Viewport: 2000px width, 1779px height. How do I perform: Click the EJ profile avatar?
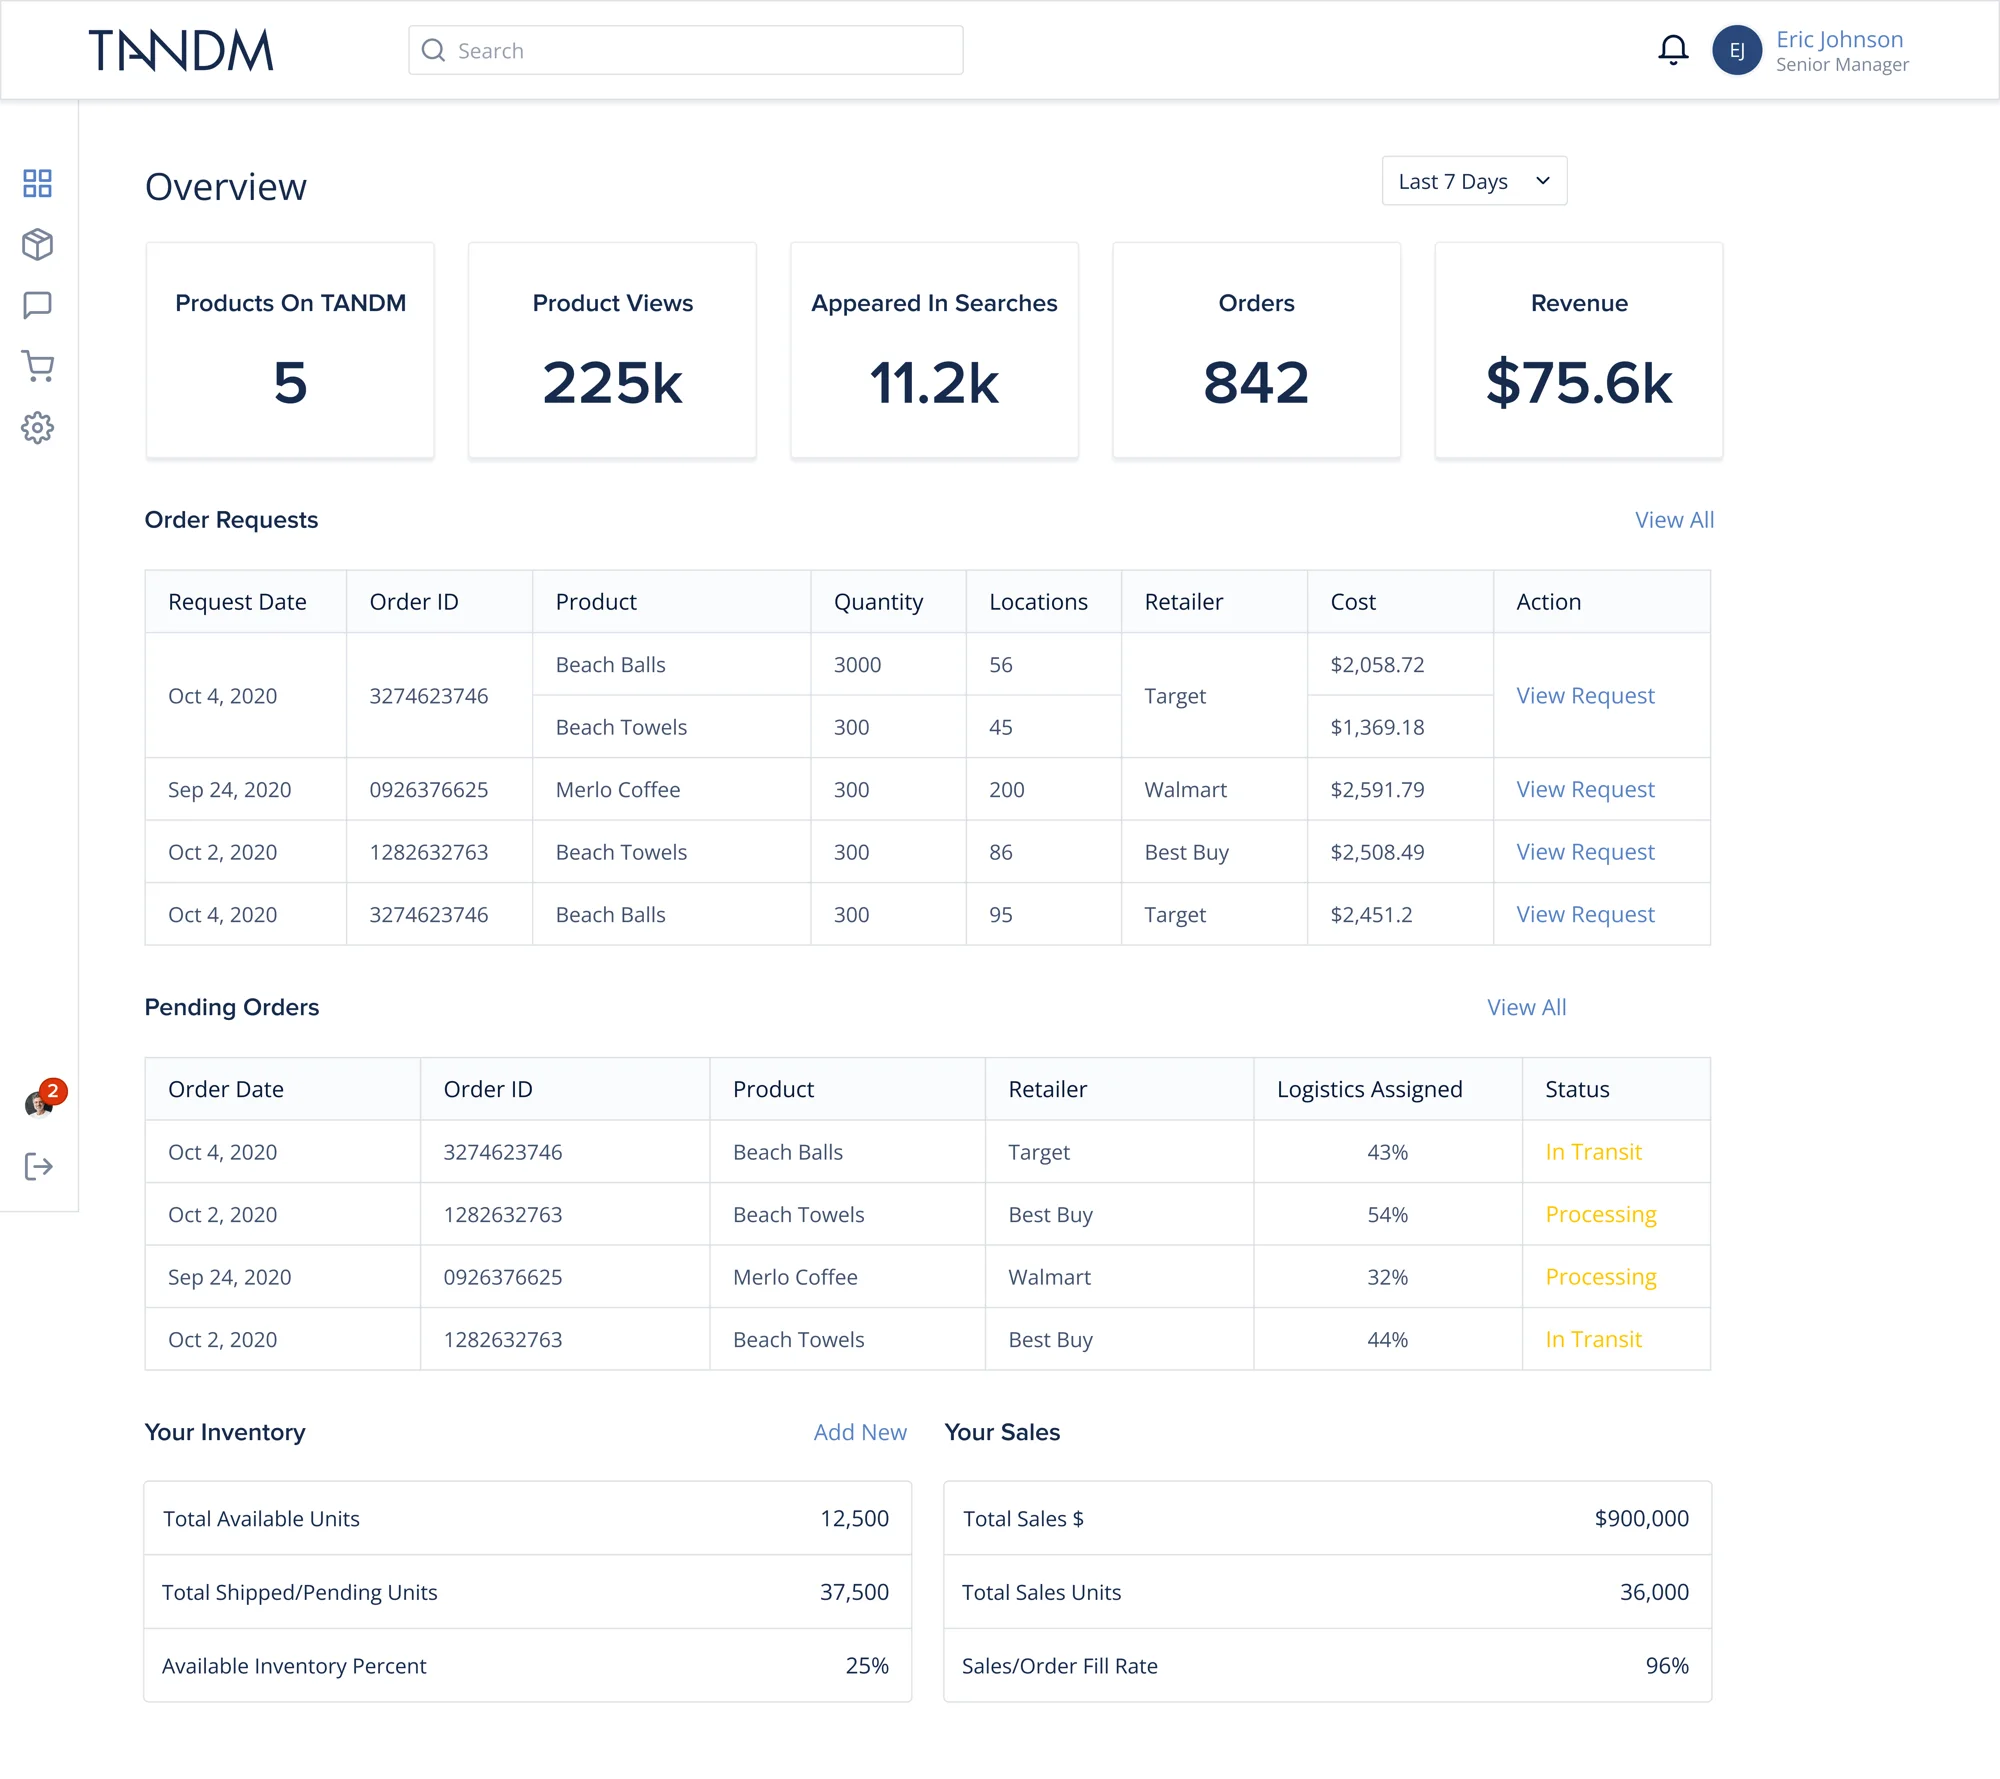click(x=1737, y=50)
